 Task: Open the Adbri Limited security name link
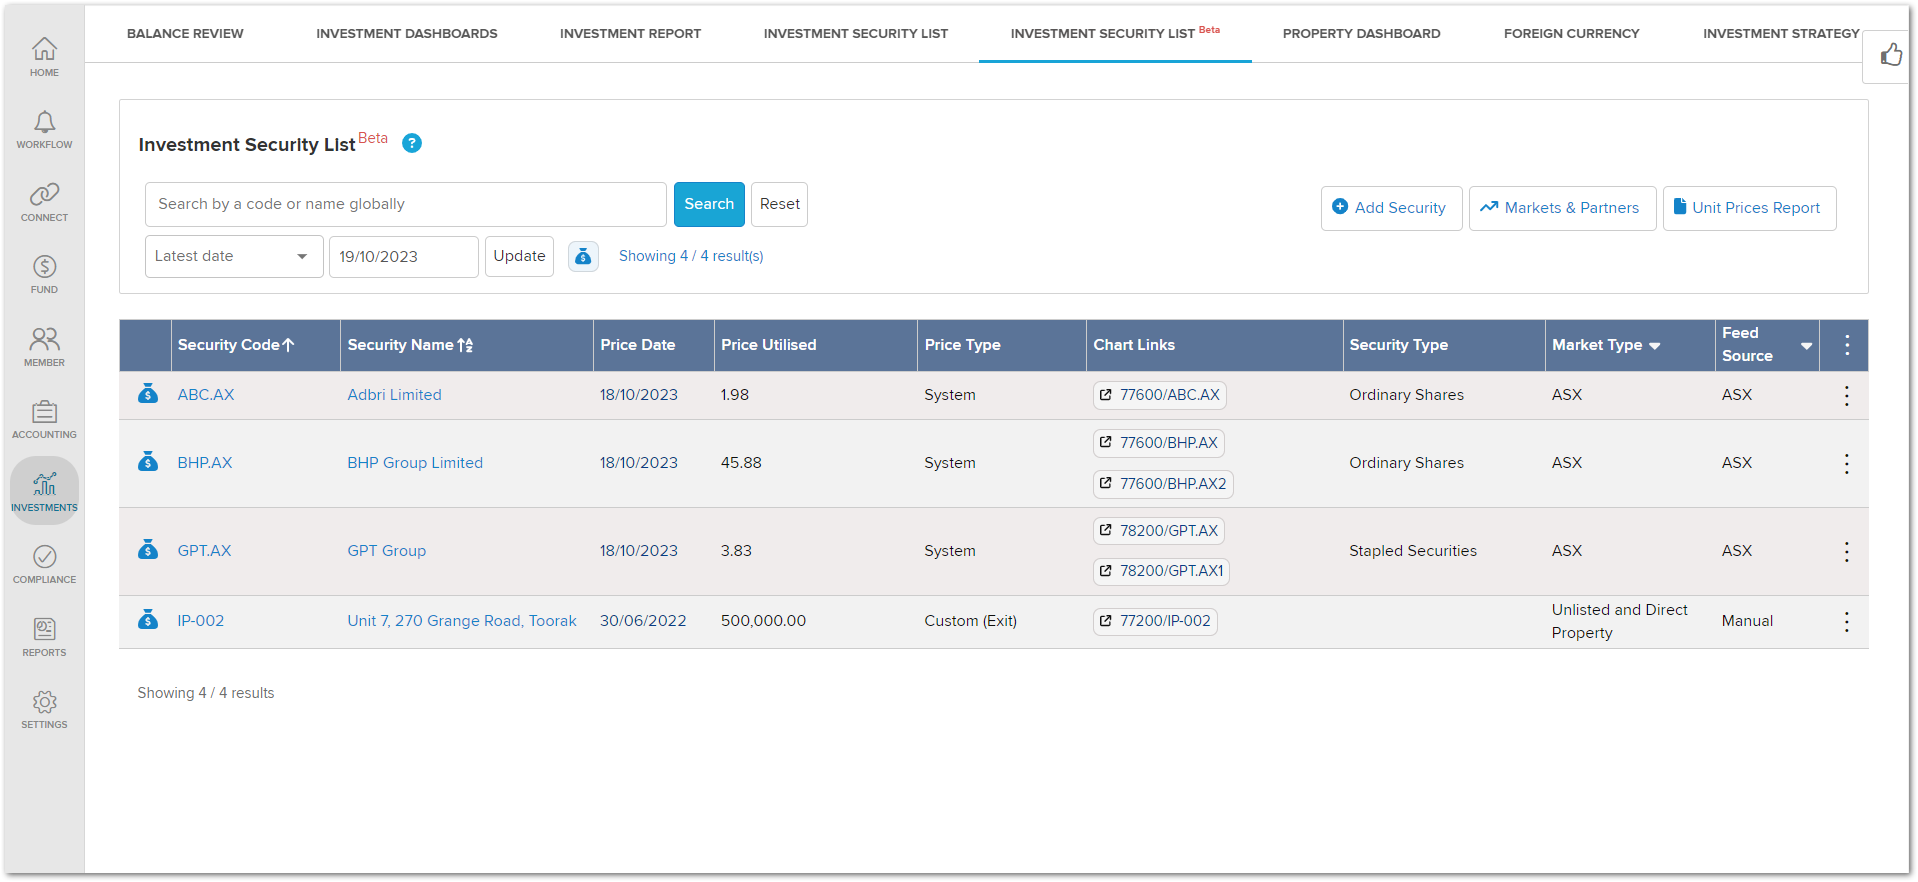point(394,395)
